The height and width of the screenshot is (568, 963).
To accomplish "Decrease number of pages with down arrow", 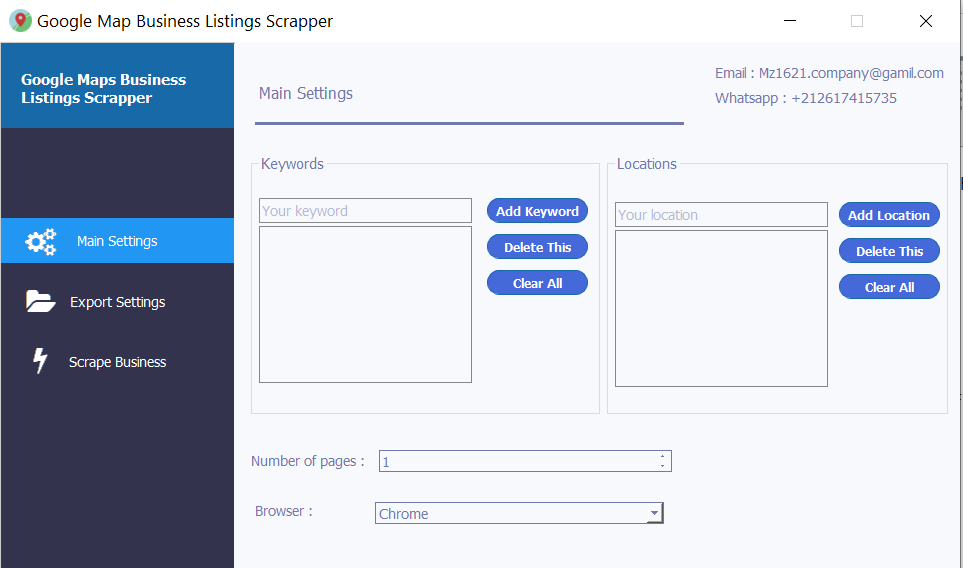I will point(663,465).
